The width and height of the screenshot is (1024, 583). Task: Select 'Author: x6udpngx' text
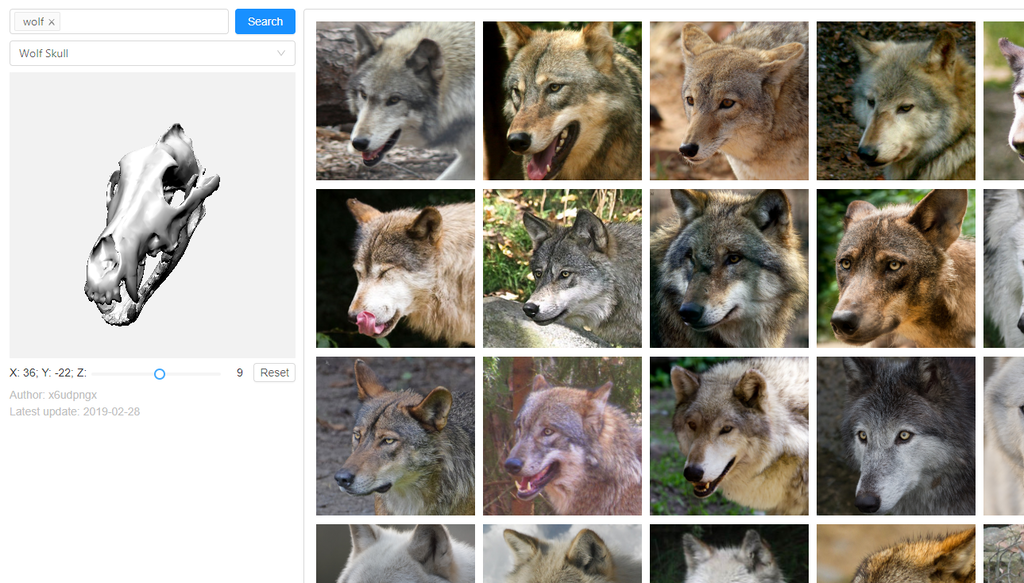click(53, 395)
